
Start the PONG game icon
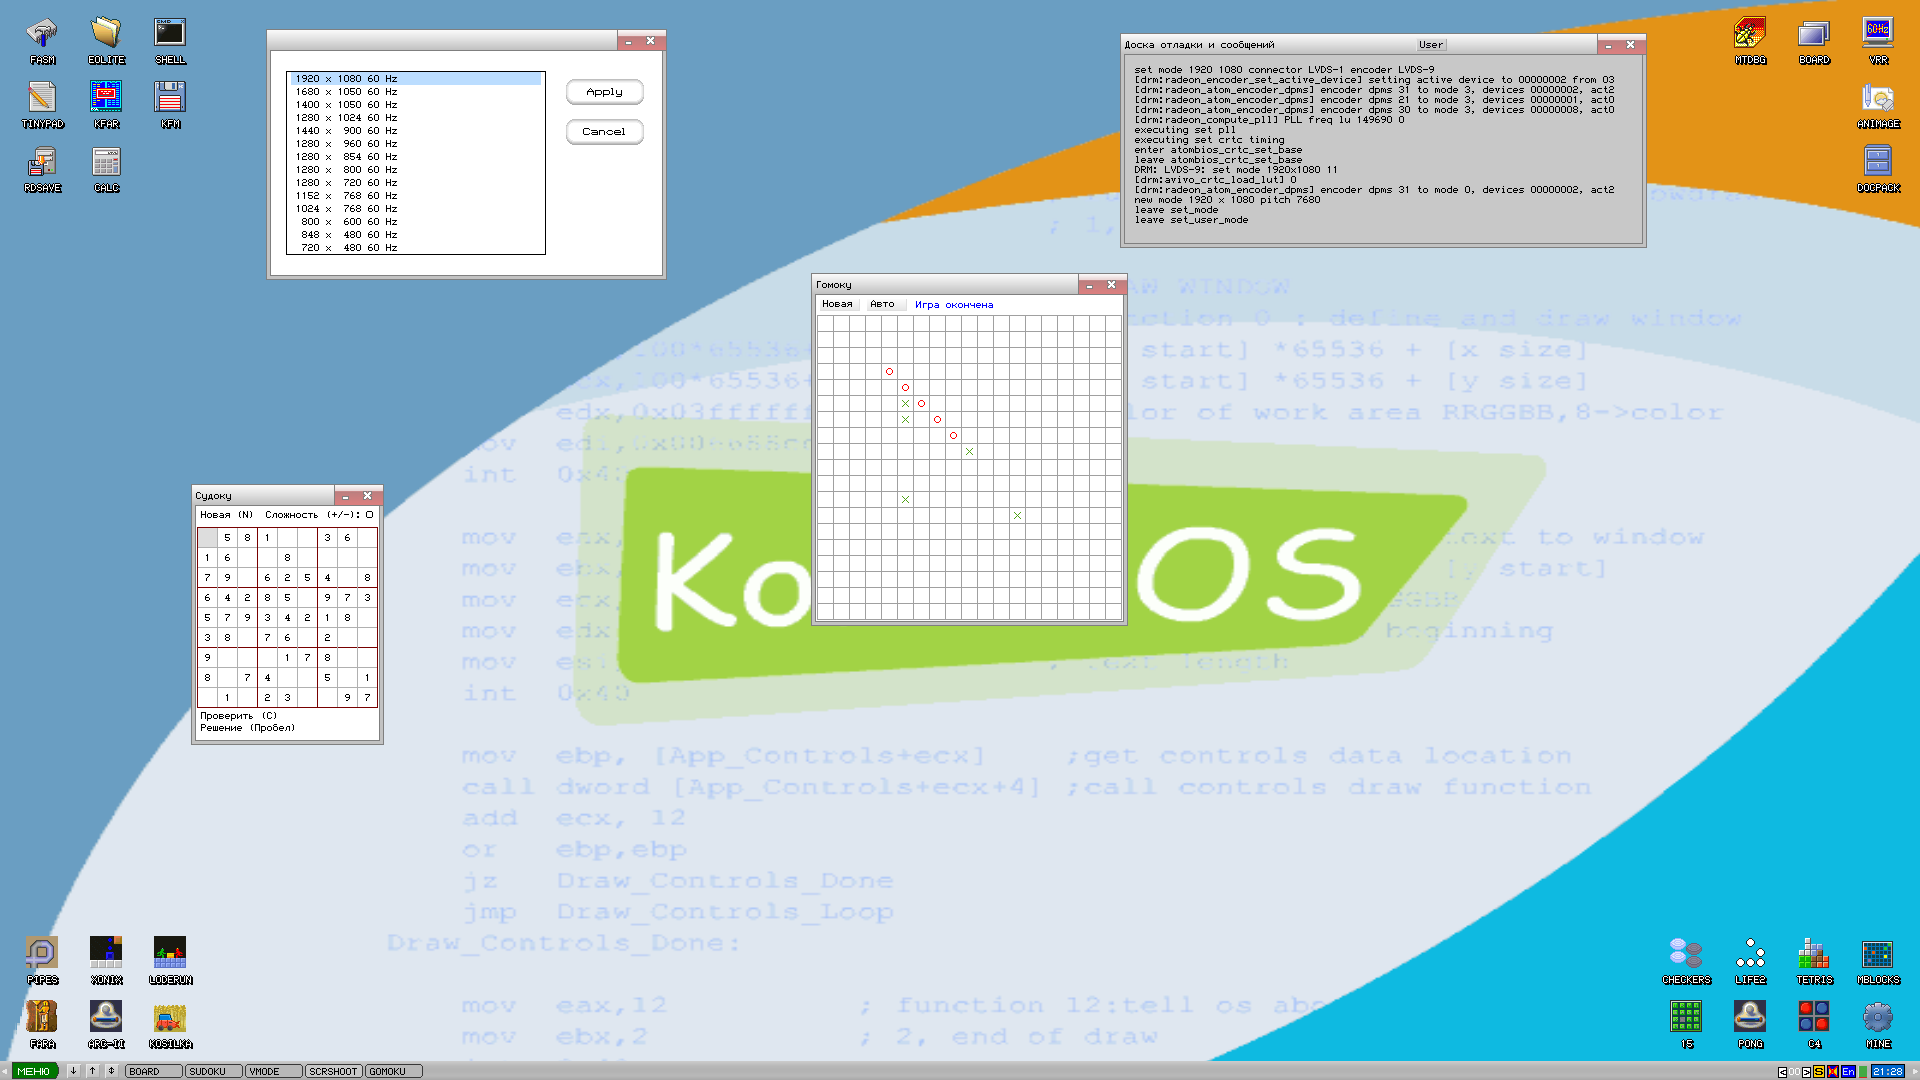click(x=1750, y=1025)
